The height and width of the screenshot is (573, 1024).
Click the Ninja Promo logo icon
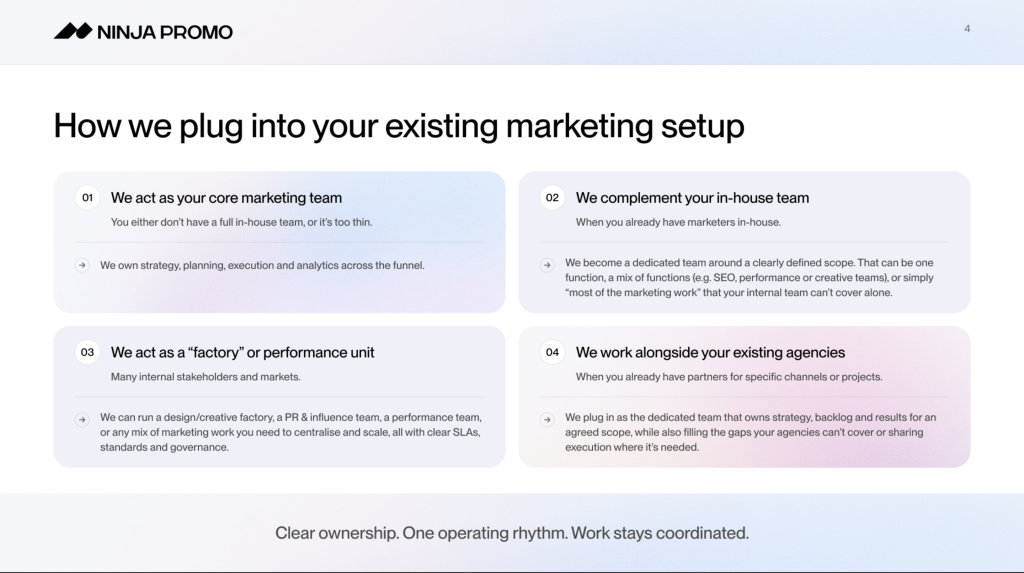[x=72, y=32]
